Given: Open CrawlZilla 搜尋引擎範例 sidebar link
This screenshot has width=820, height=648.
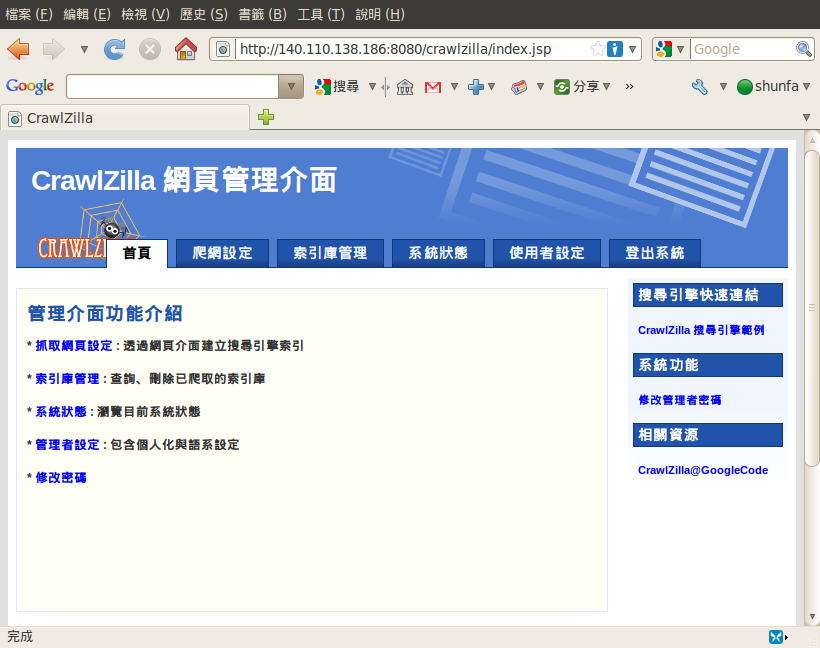Looking at the screenshot, I should [701, 330].
